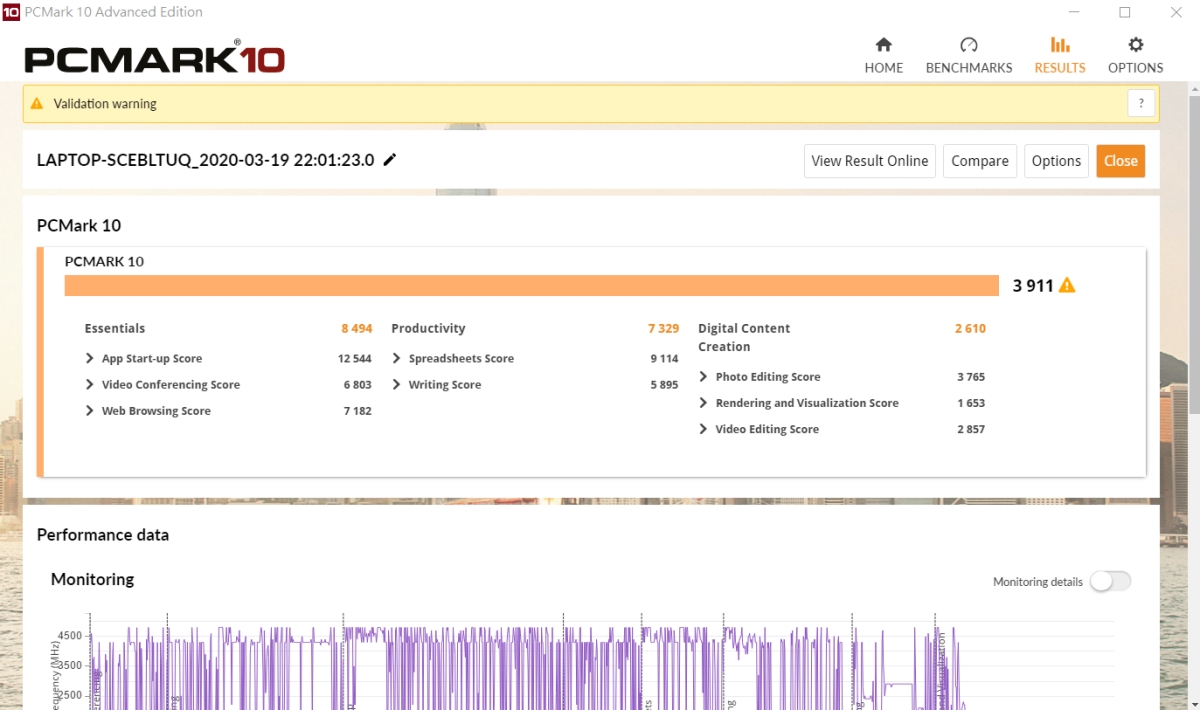Open Options gear icon
Image resolution: width=1200 pixels, height=710 pixels.
point(1135,45)
